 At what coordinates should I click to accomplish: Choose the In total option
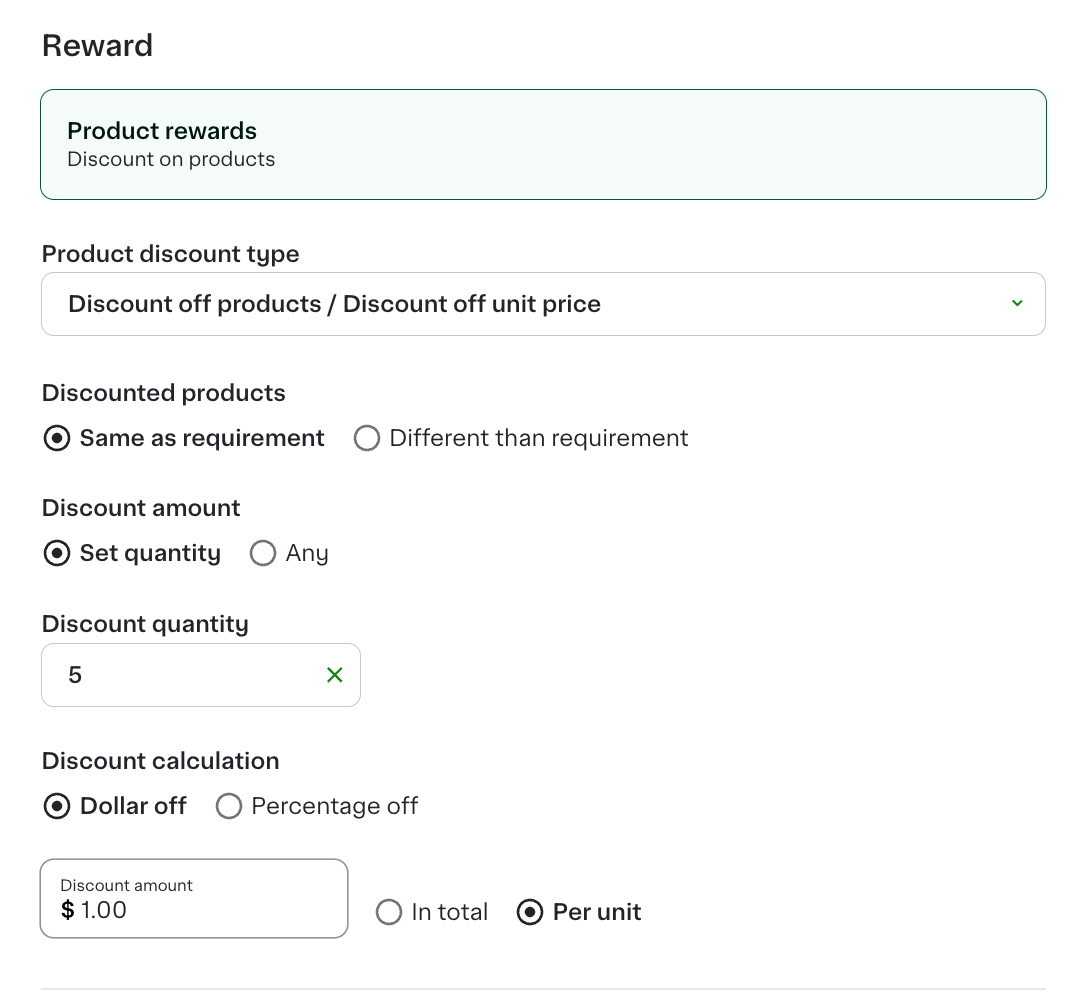coord(389,912)
